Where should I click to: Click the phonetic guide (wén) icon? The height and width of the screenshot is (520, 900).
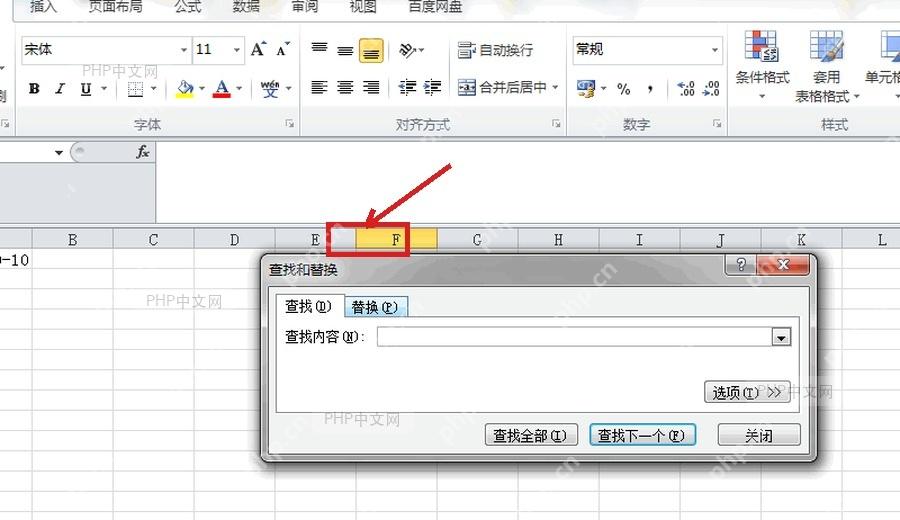tap(270, 88)
